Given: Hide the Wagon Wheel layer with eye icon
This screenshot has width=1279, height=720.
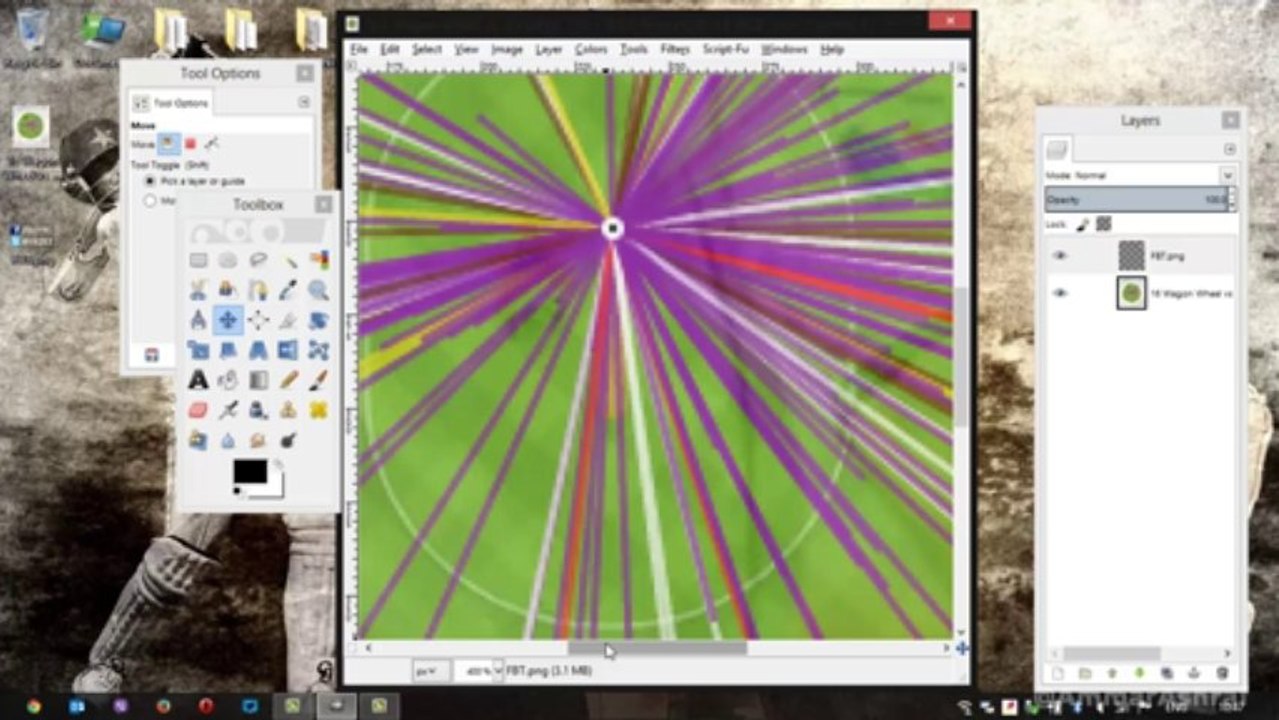Looking at the screenshot, I should 1060,293.
